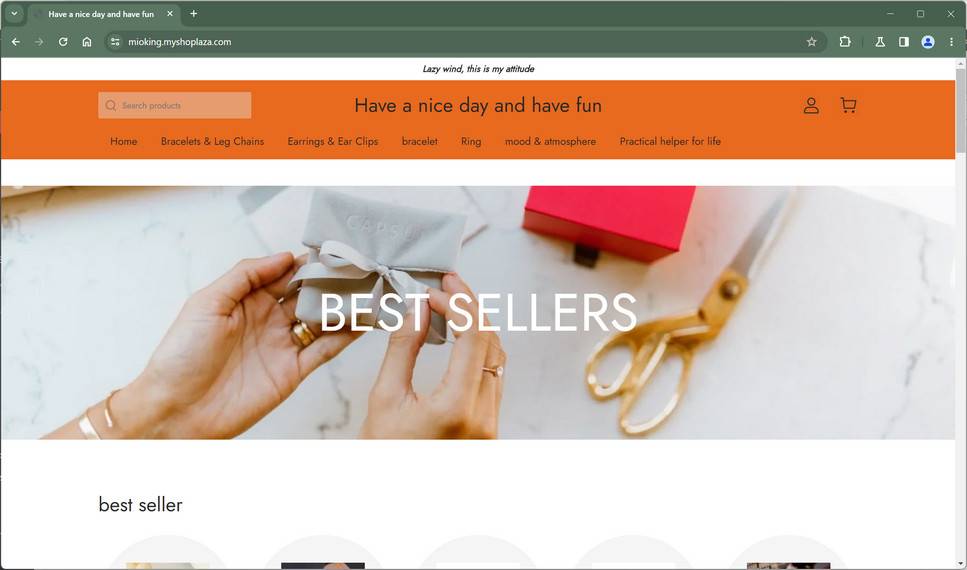This screenshot has height=570, width=967.
Task: Reload the page in the browser
Action: pos(63,42)
